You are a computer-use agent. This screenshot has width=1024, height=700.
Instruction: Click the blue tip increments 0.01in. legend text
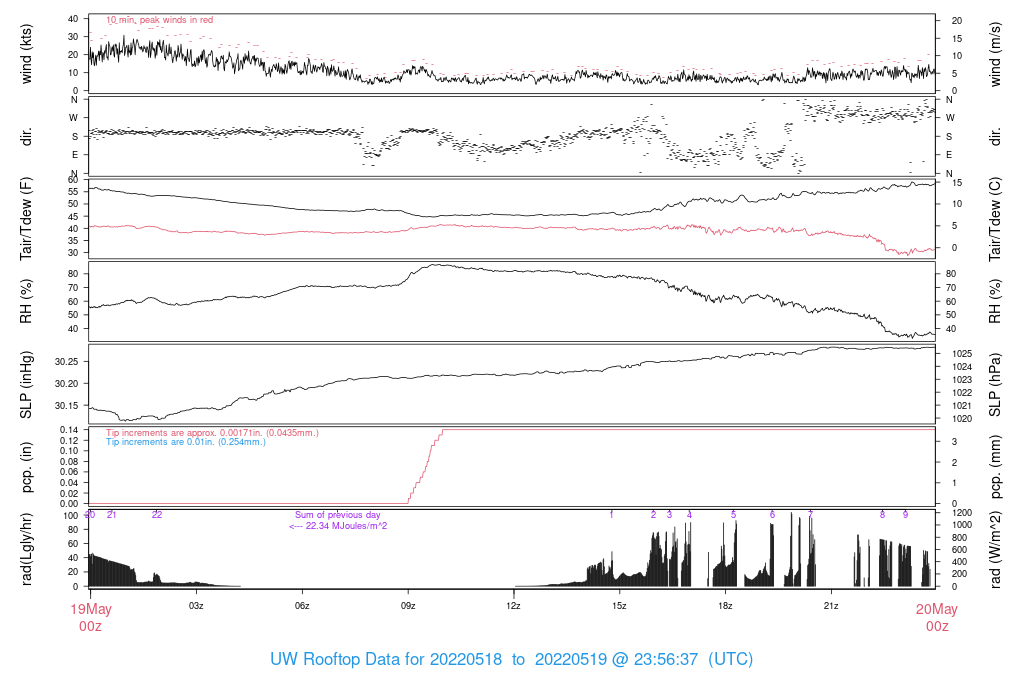point(186,441)
